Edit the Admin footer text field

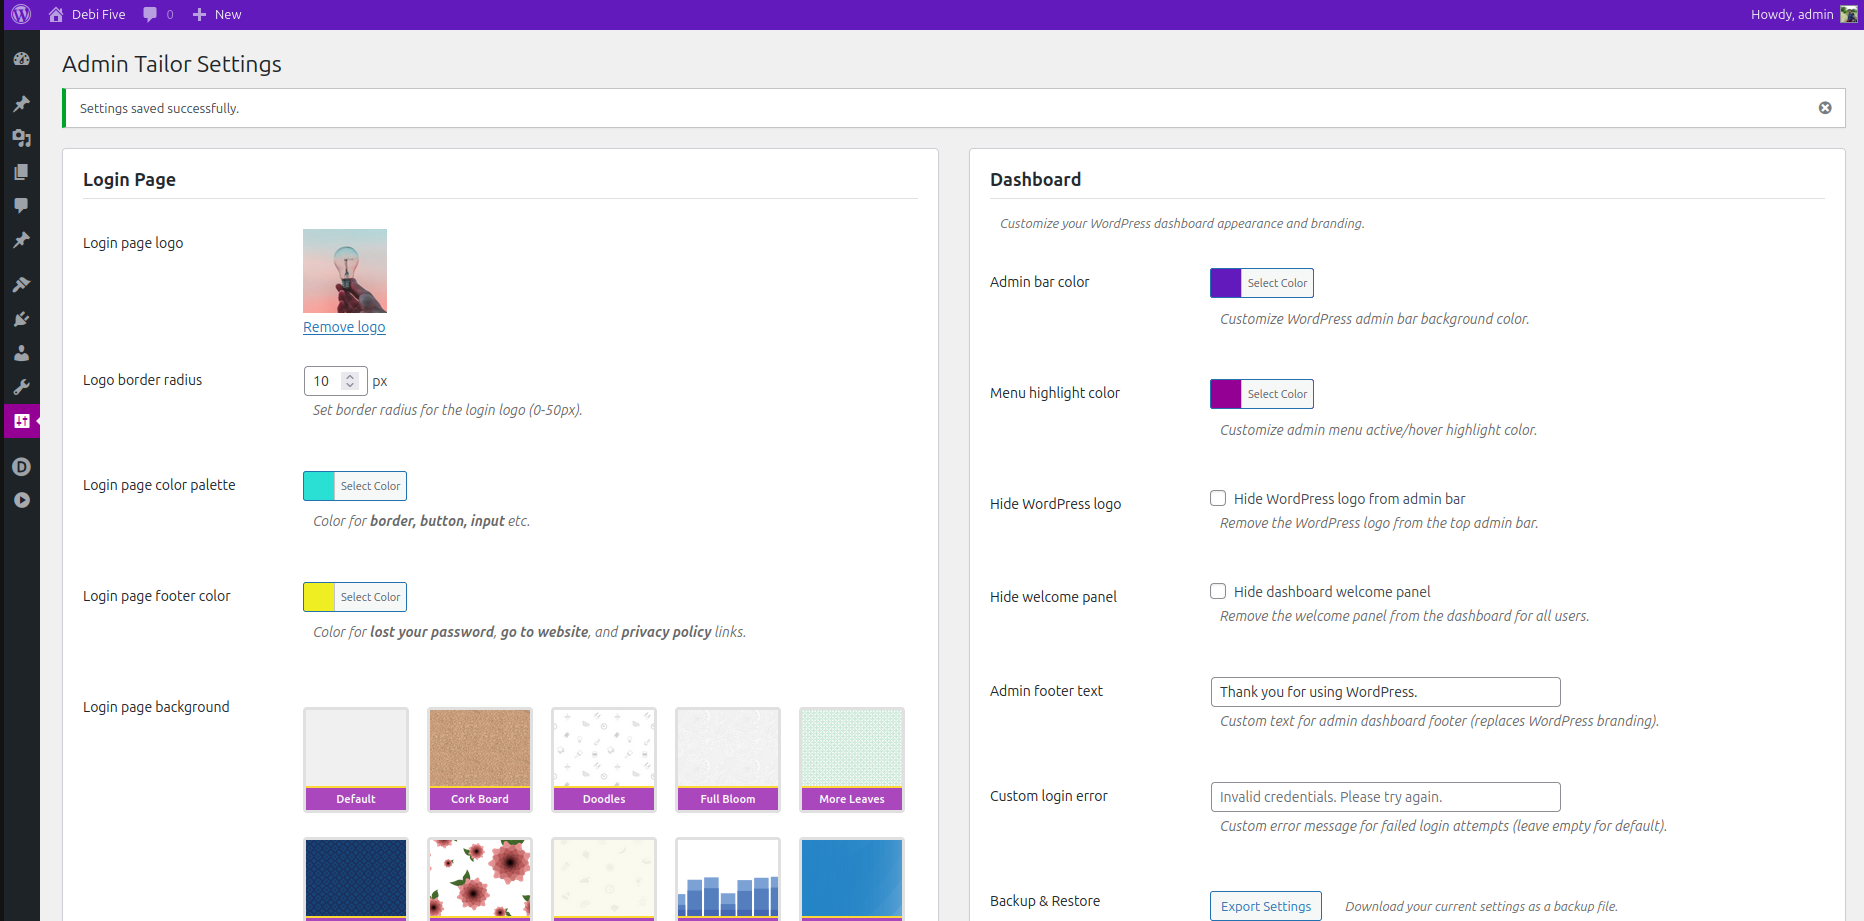[1385, 692]
